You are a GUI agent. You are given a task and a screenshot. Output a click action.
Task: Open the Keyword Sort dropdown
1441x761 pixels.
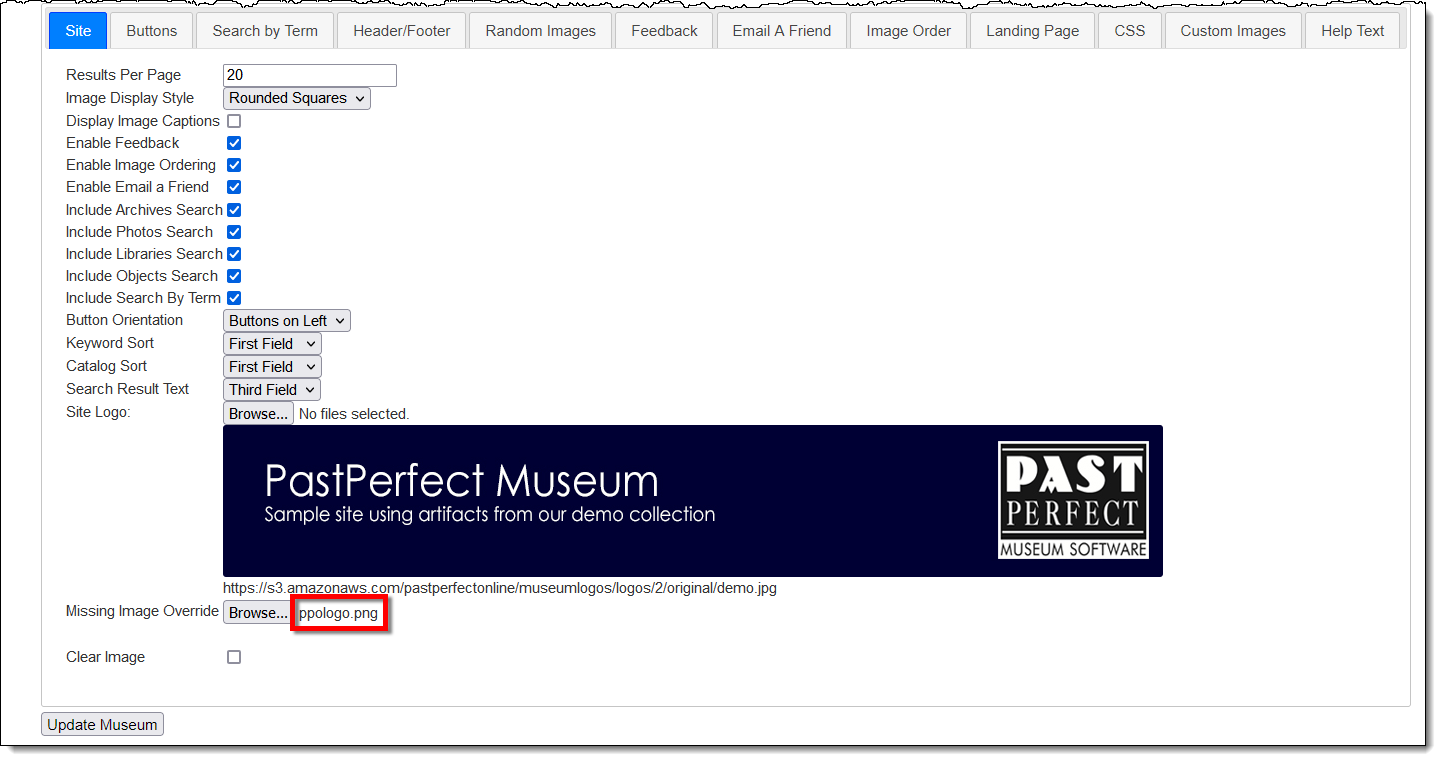(x=272, y=344)
